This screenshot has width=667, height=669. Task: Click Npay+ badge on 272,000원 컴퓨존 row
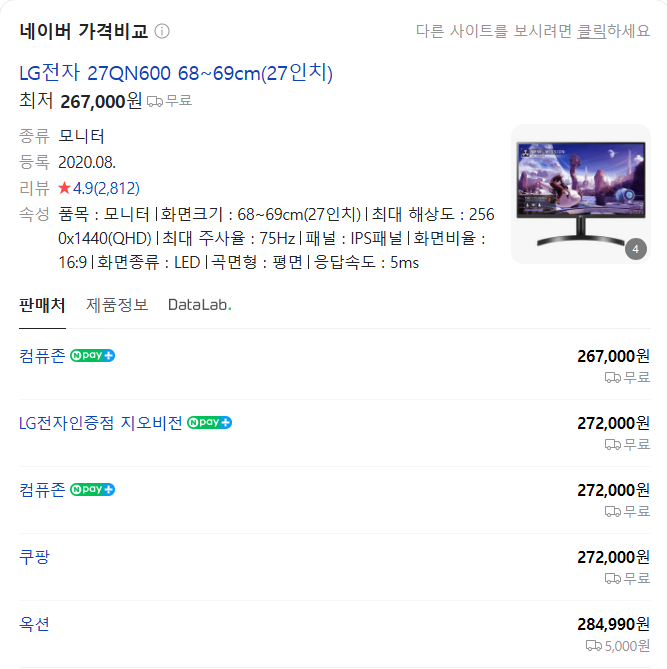tap(92, 489)
